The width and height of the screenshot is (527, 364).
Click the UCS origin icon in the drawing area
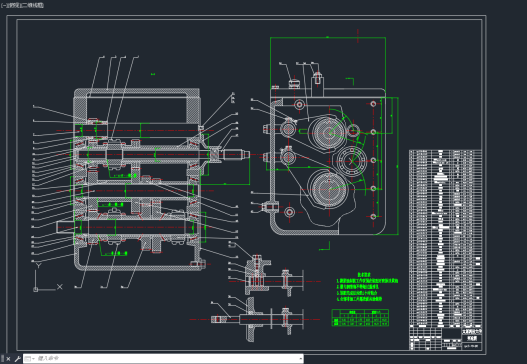pos(36,289)
